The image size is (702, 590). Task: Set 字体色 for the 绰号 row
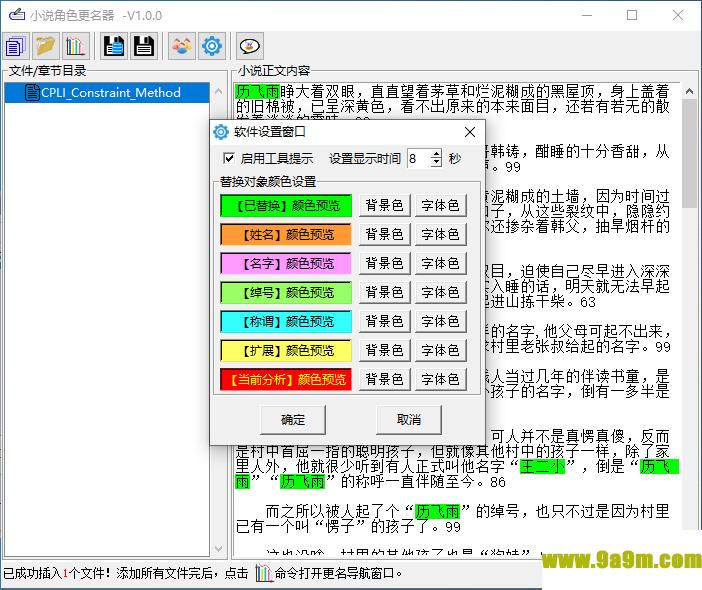tap(441, 293)
